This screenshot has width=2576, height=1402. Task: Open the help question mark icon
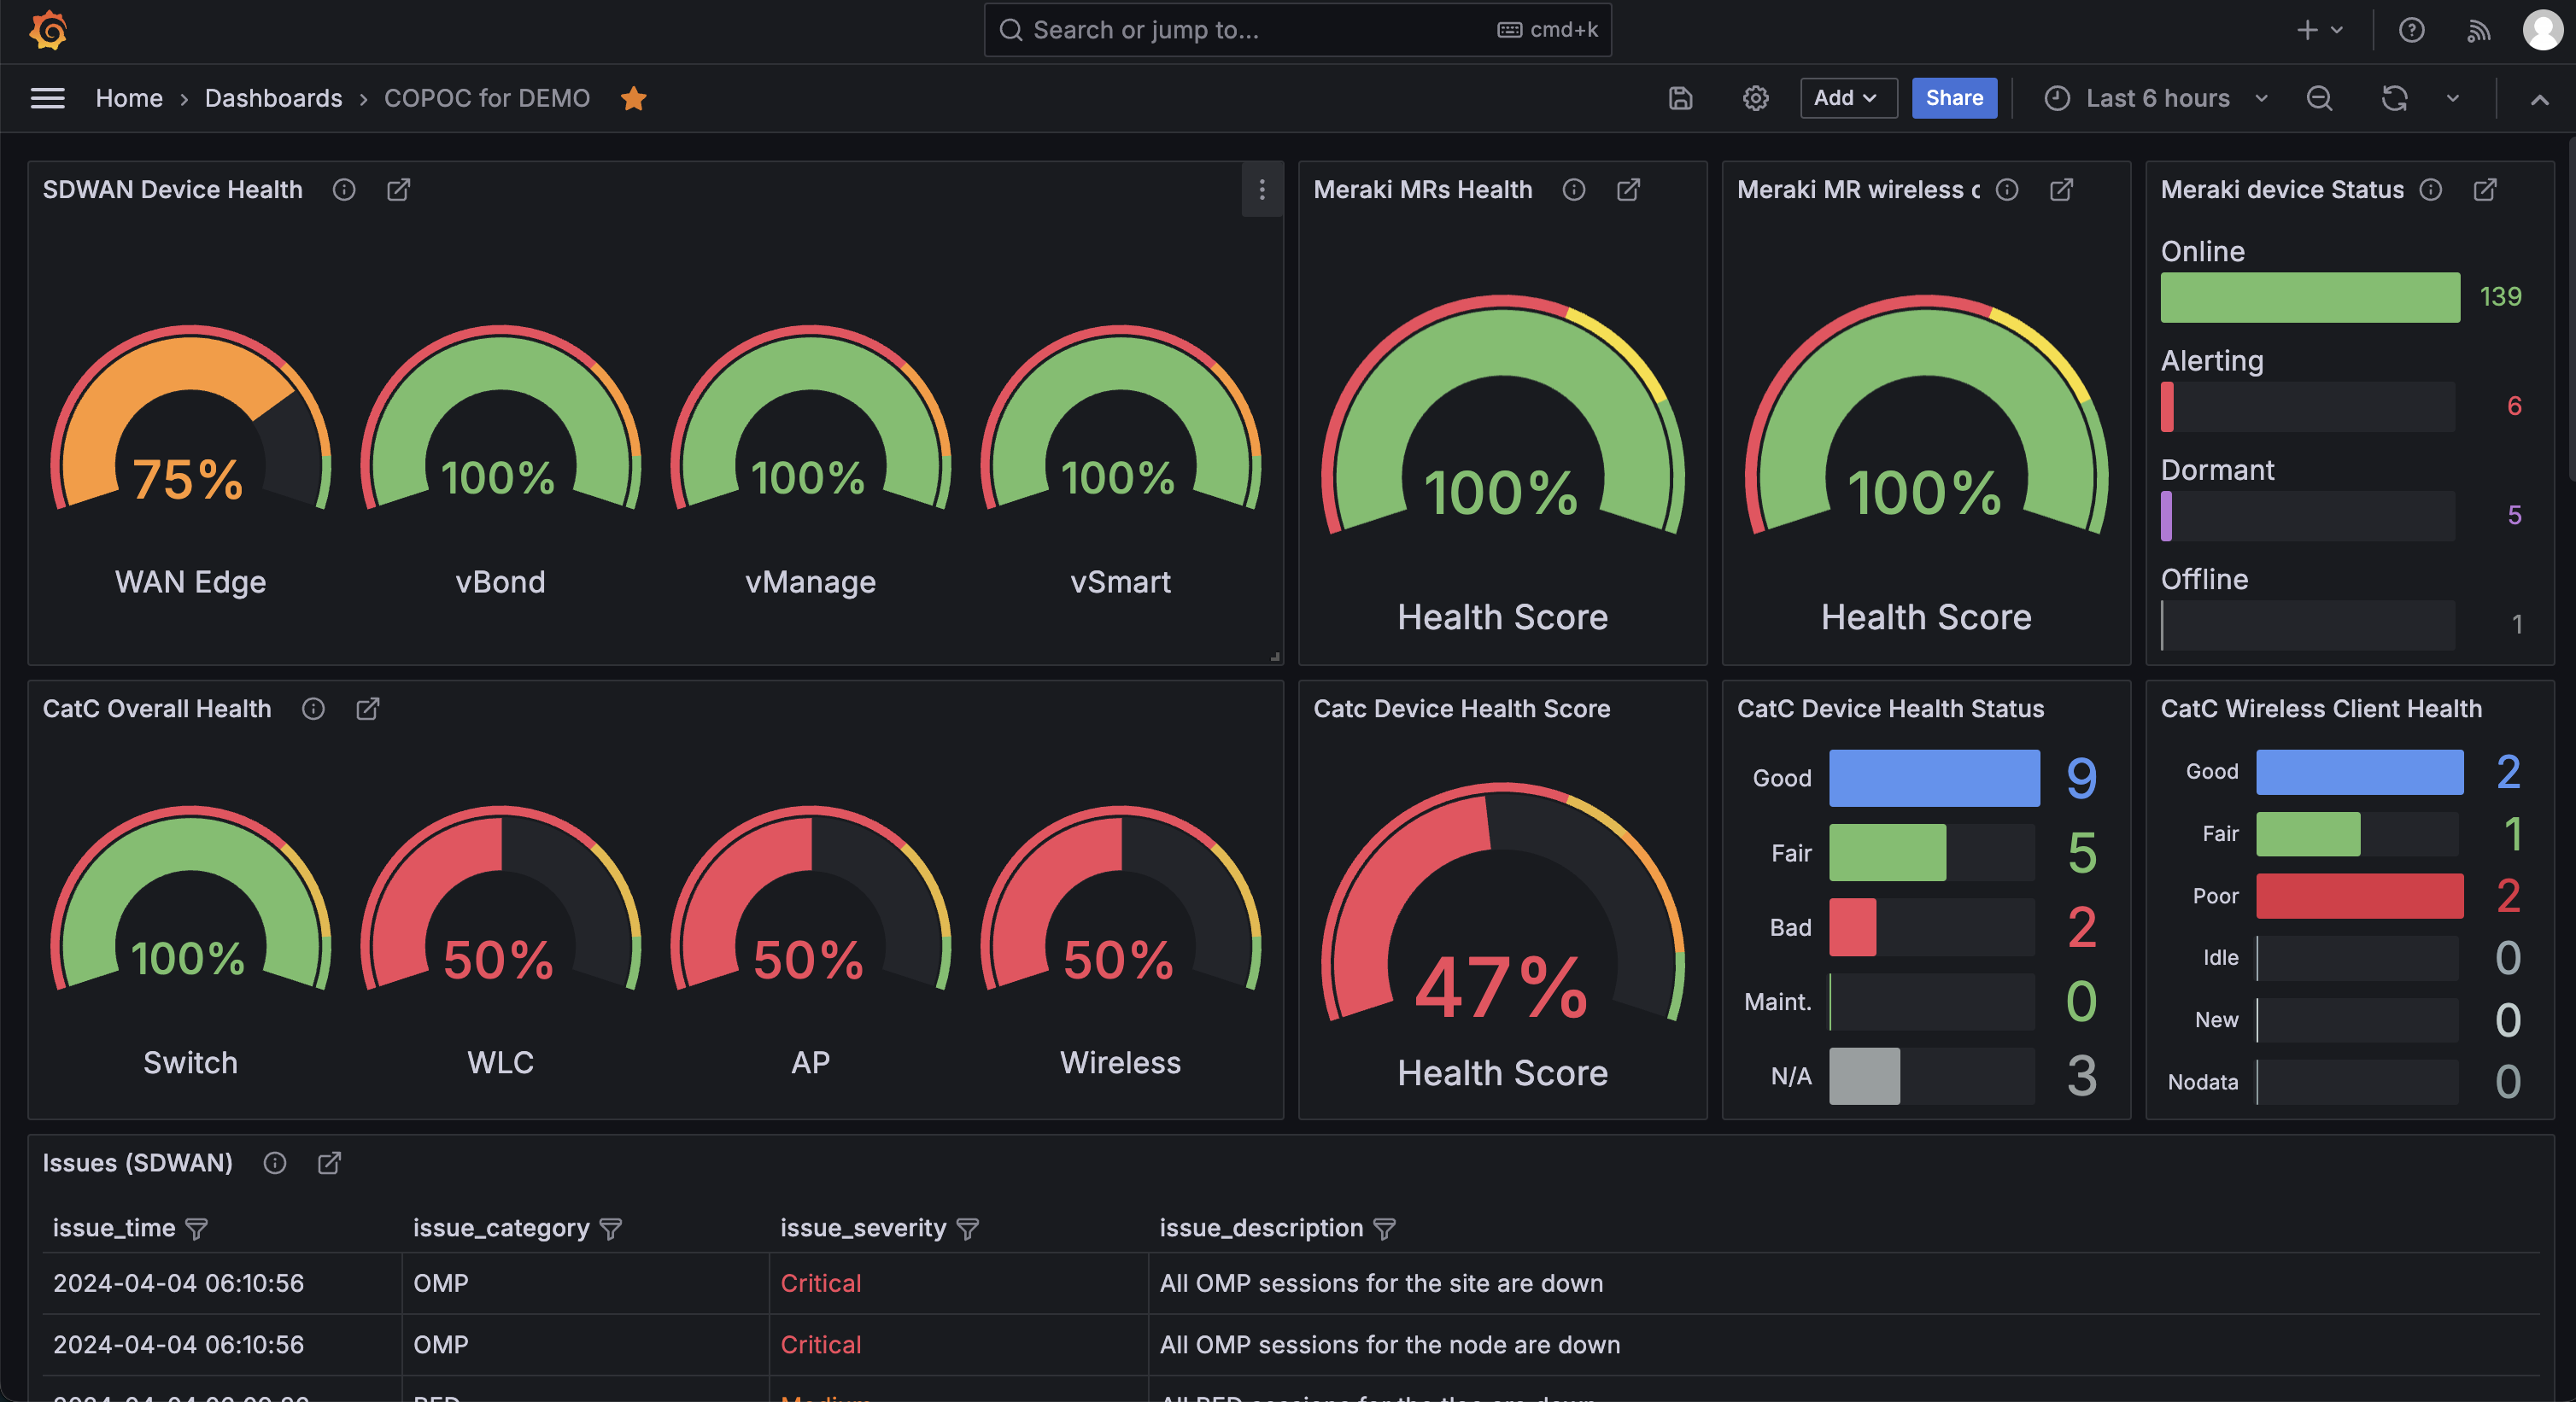click(x=2411, y=30)
